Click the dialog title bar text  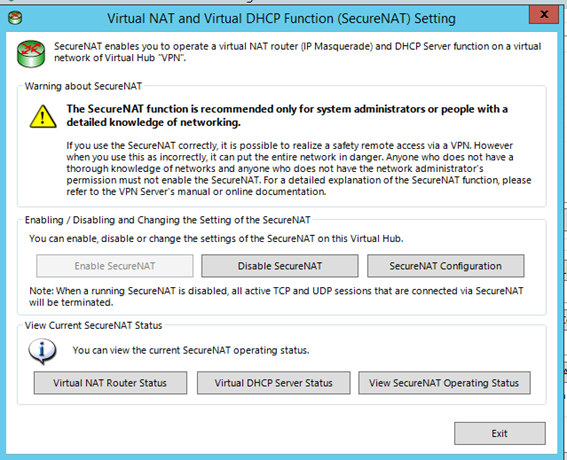click(281, 18)
